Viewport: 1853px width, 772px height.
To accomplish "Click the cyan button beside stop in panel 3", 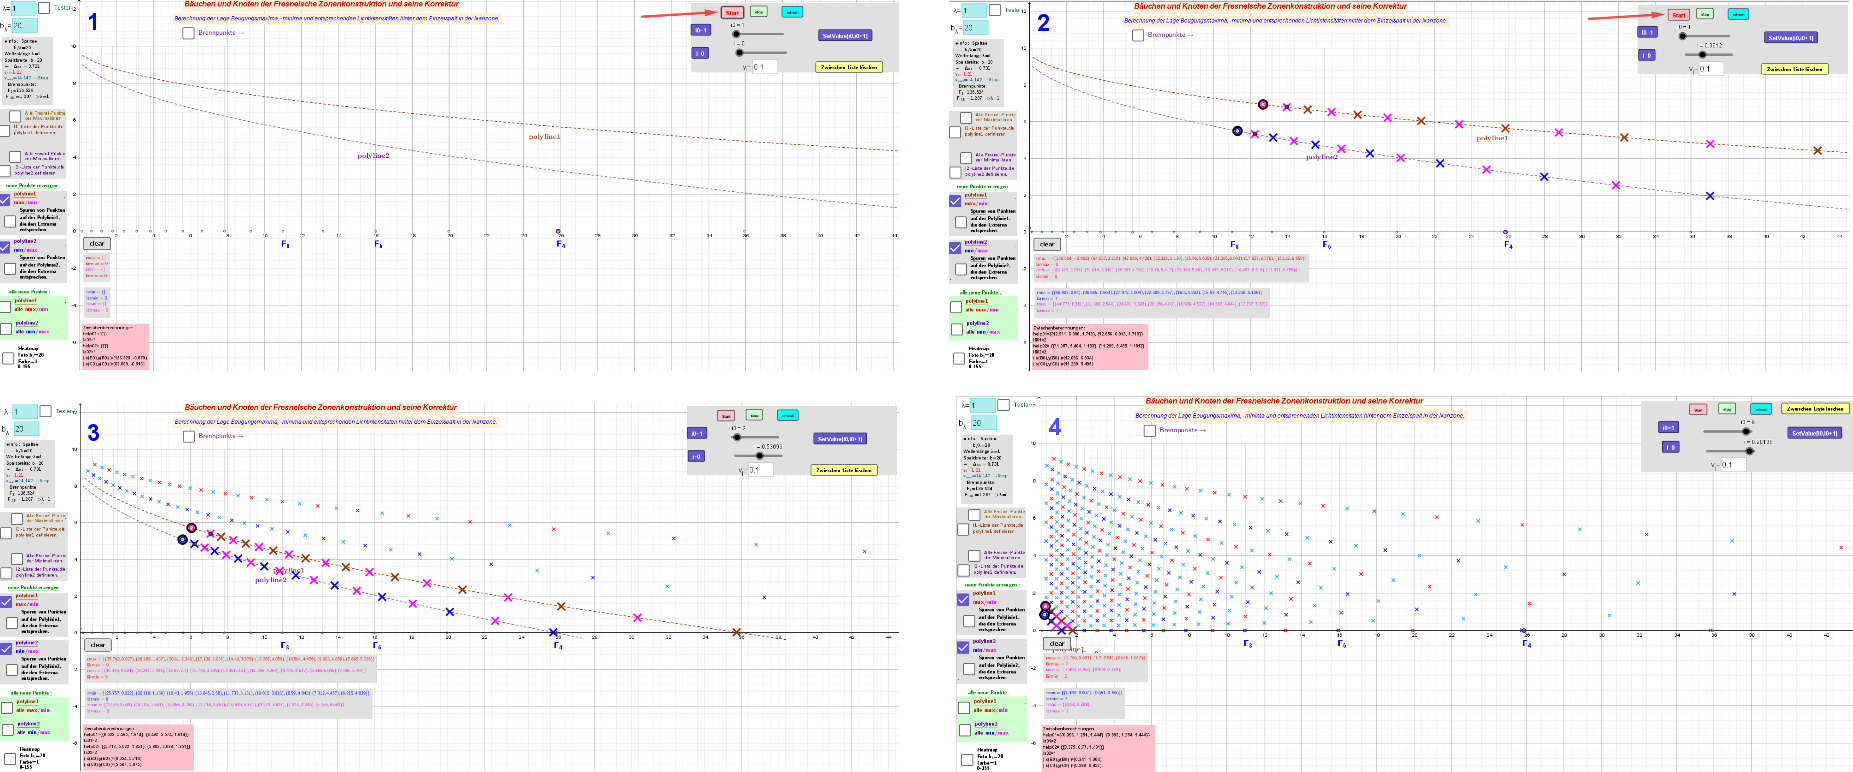I will (x=787, y=415).
